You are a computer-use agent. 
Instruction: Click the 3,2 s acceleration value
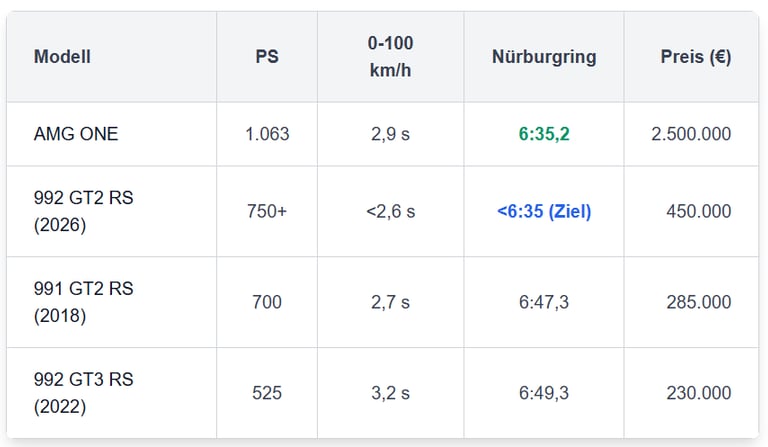(390, 393)
